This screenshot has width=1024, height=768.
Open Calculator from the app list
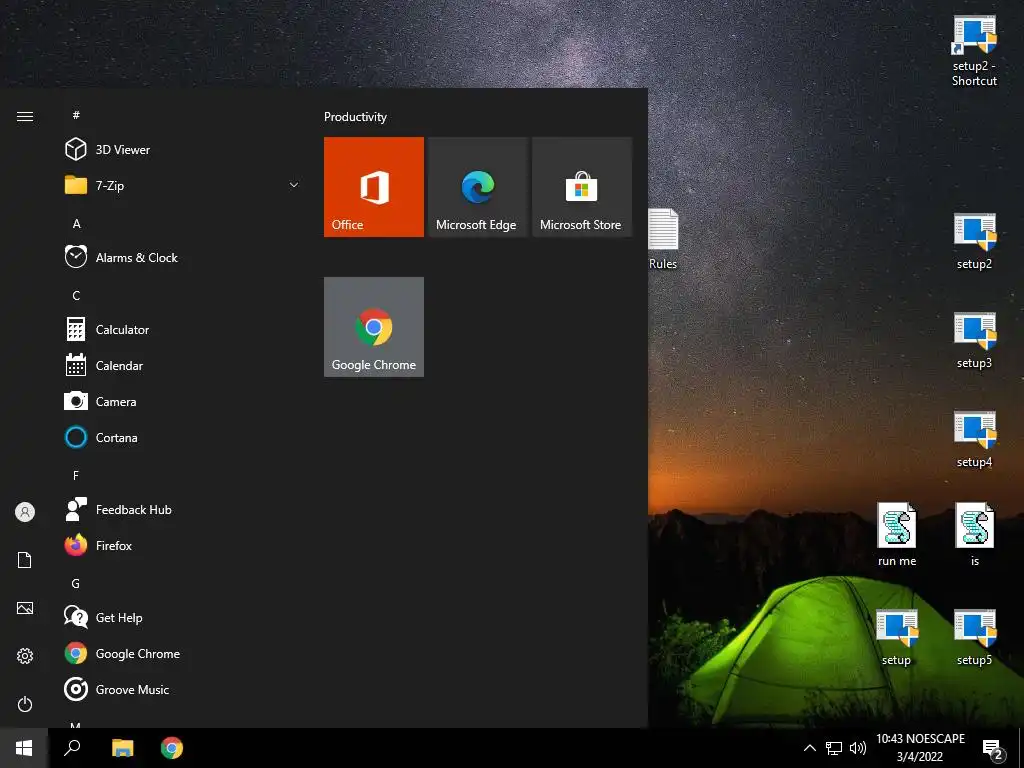click(183, 329)
